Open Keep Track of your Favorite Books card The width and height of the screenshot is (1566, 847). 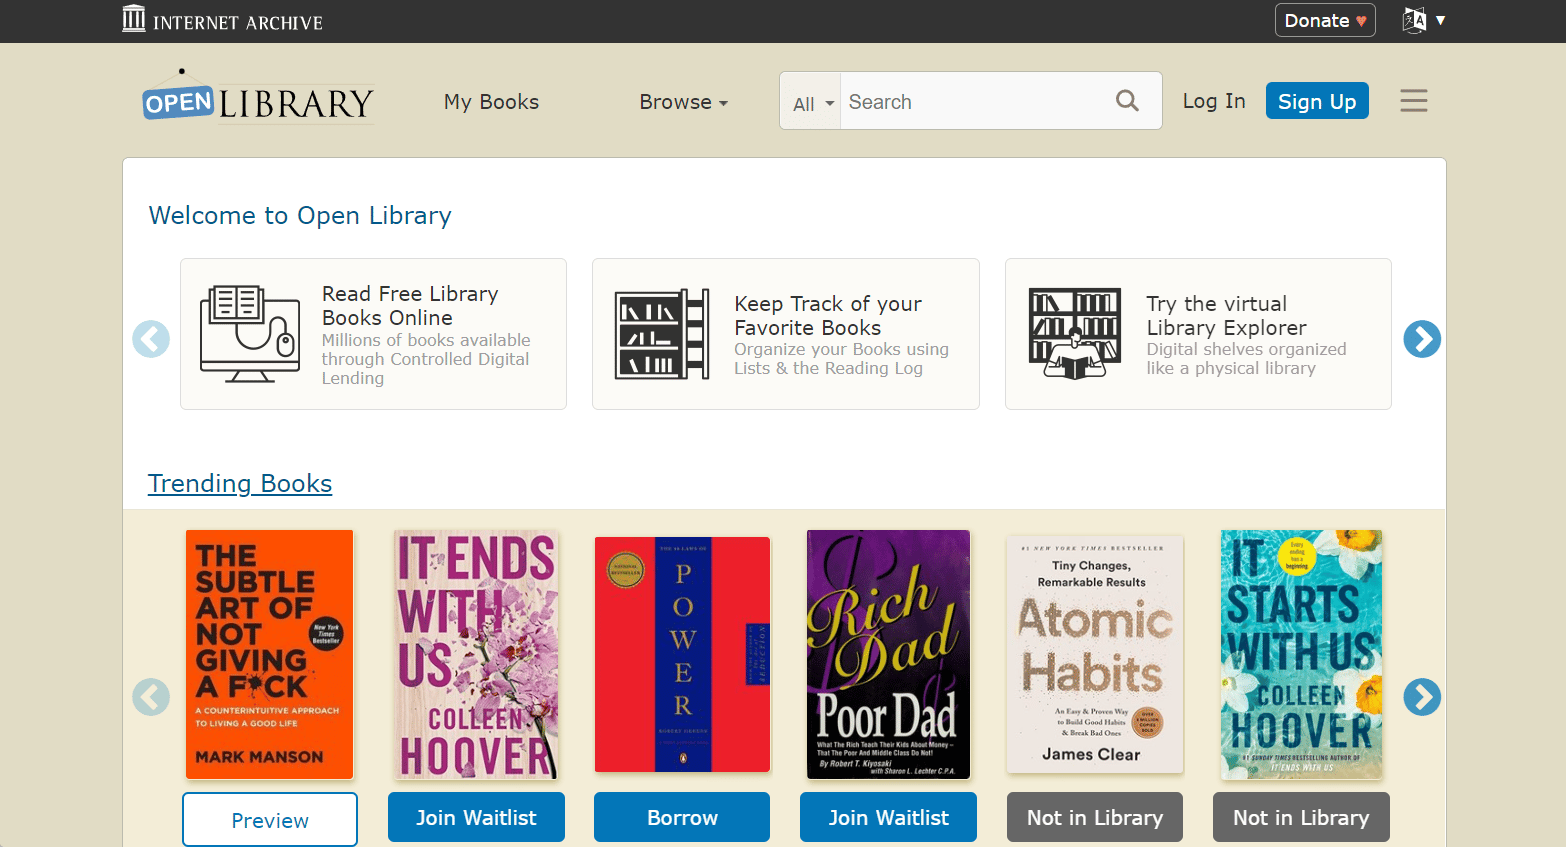coord(786,334)
